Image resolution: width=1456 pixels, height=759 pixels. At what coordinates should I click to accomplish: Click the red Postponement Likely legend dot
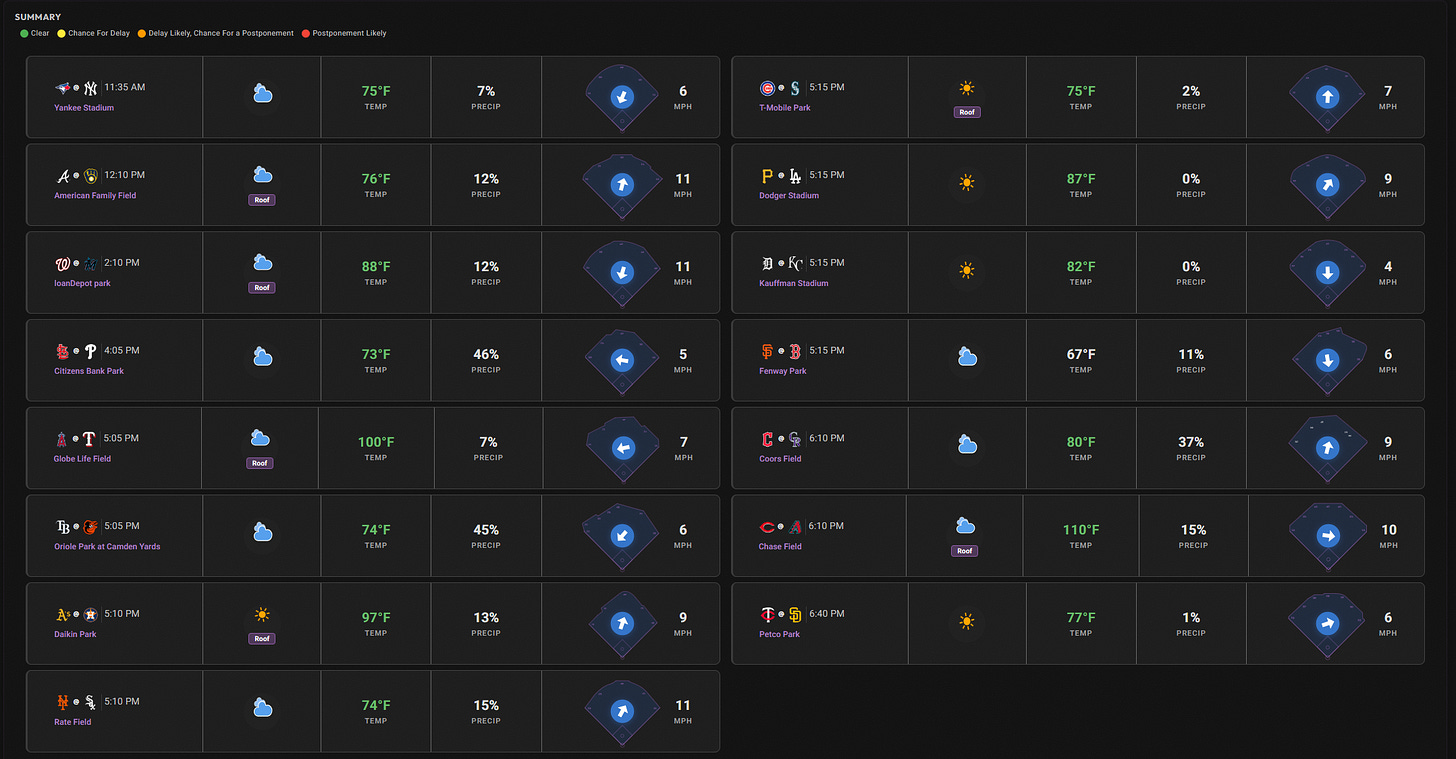click(x=305, y=33)
